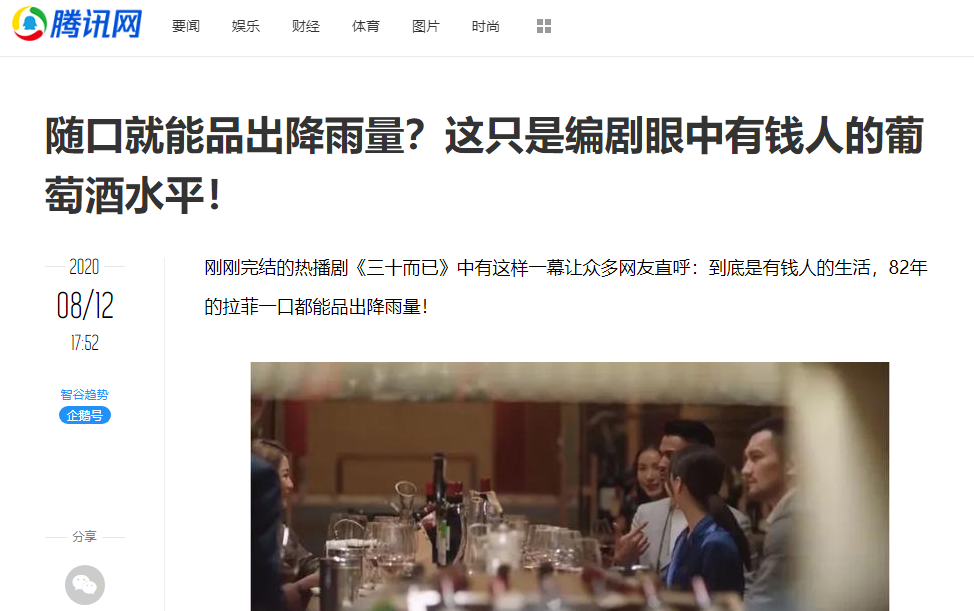Click the 企鹅号 badge
The height and width of the screenshot is (611, 974).
pos(85,415)
